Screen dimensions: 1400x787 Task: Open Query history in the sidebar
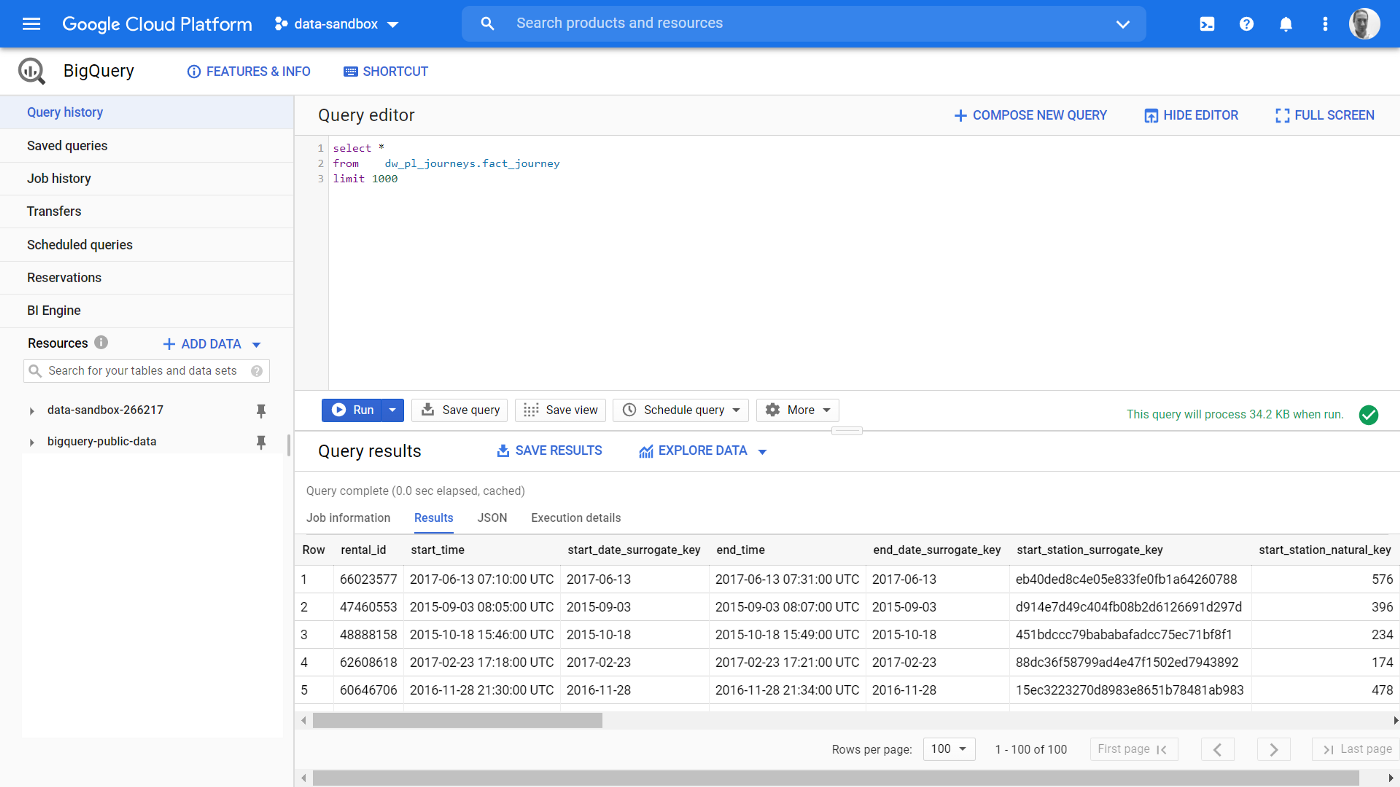pos(146,113)
